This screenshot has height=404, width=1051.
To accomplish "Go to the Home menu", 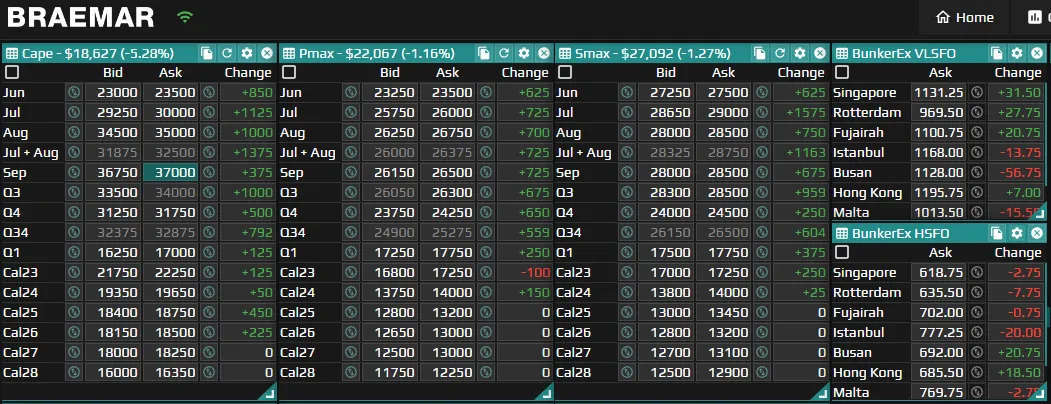I will tap(964, 17).
